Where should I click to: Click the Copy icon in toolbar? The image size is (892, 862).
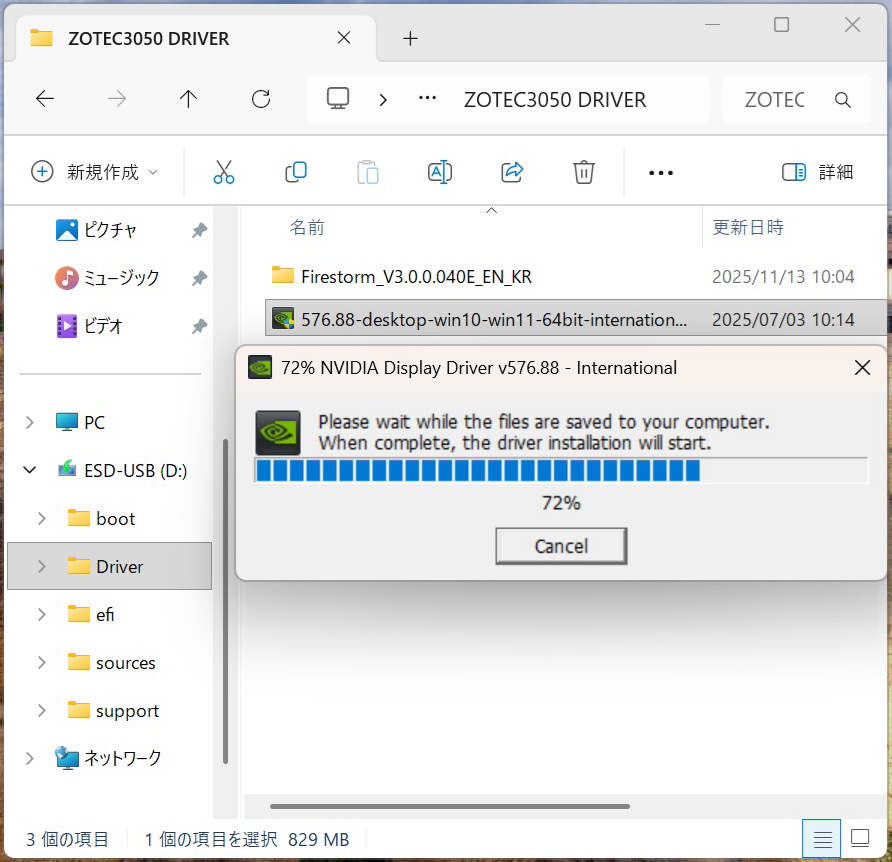(296, 172)
